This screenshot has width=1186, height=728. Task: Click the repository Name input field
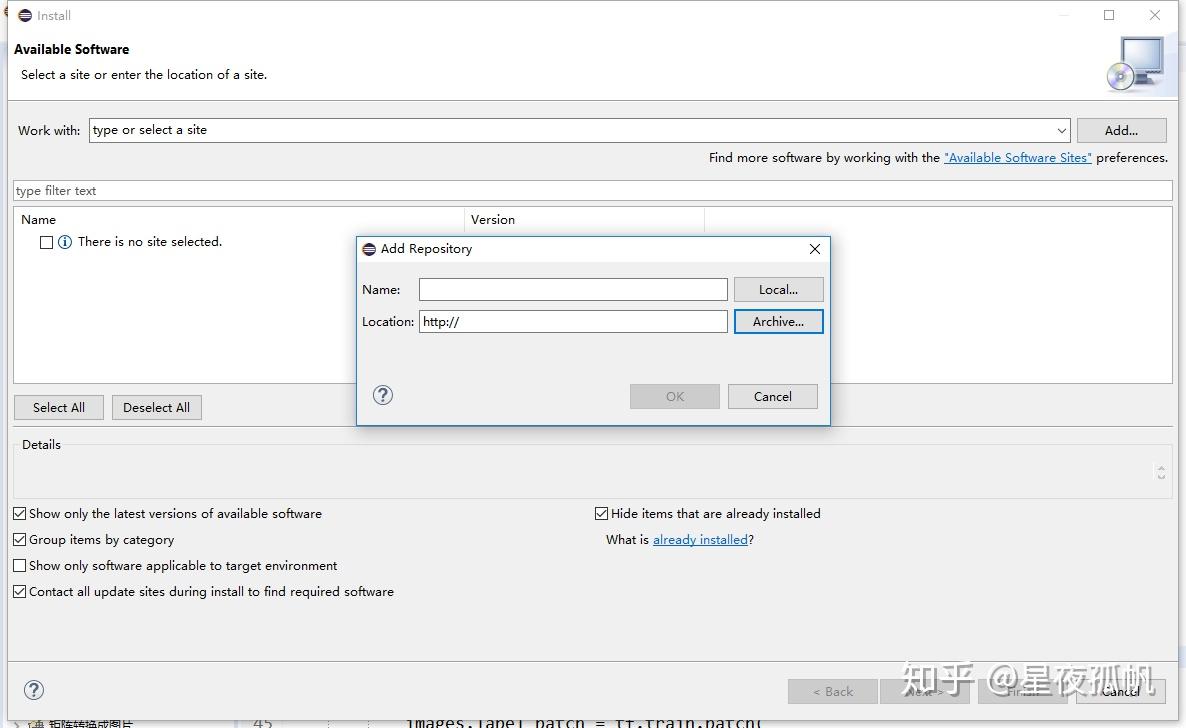coord(573,289)
